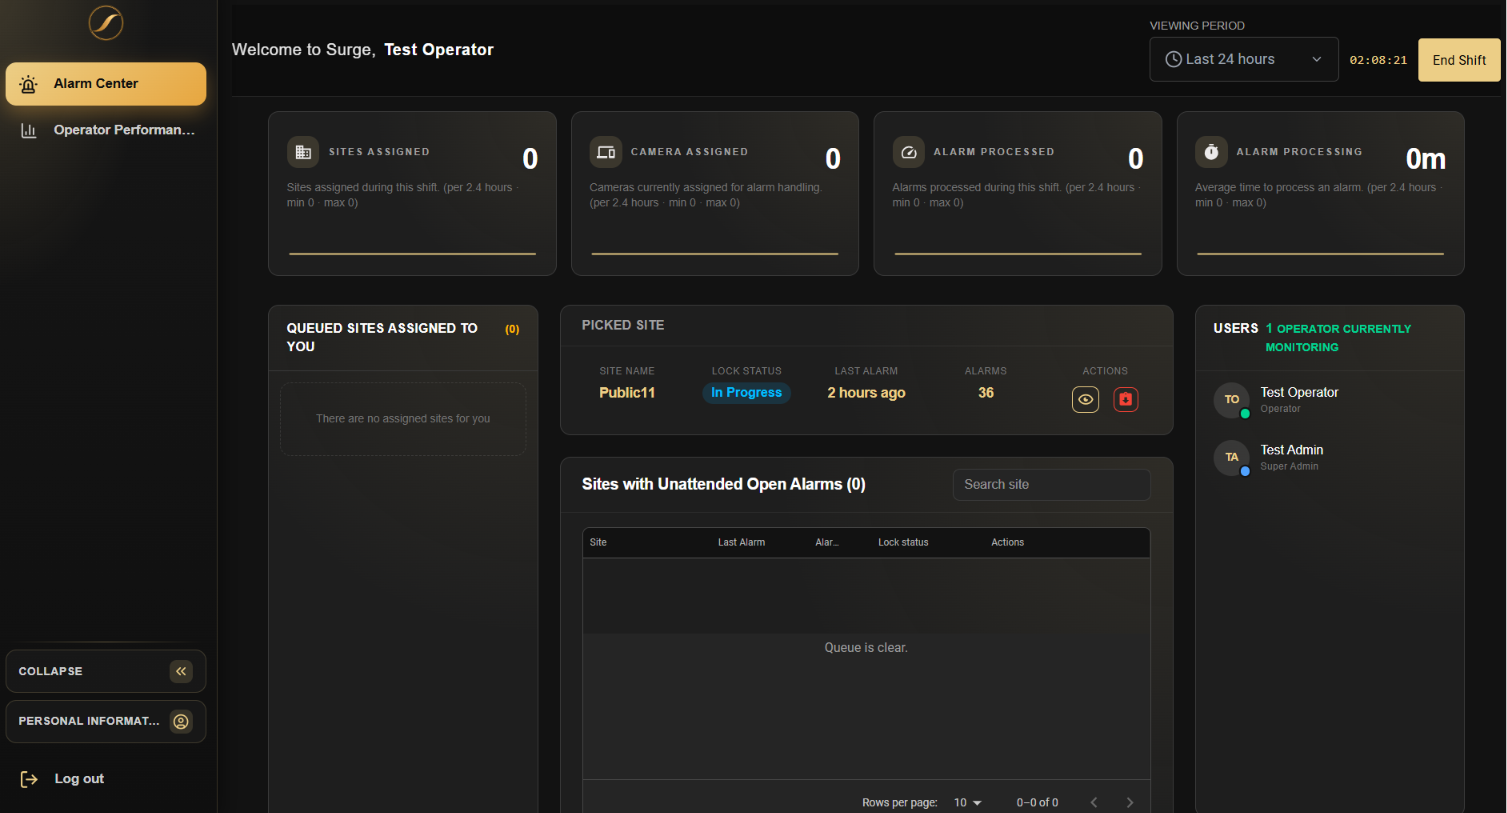Click the Personal Information profile icon
1507x813 pixels.
pyautogui.click(x=181, y=721)
